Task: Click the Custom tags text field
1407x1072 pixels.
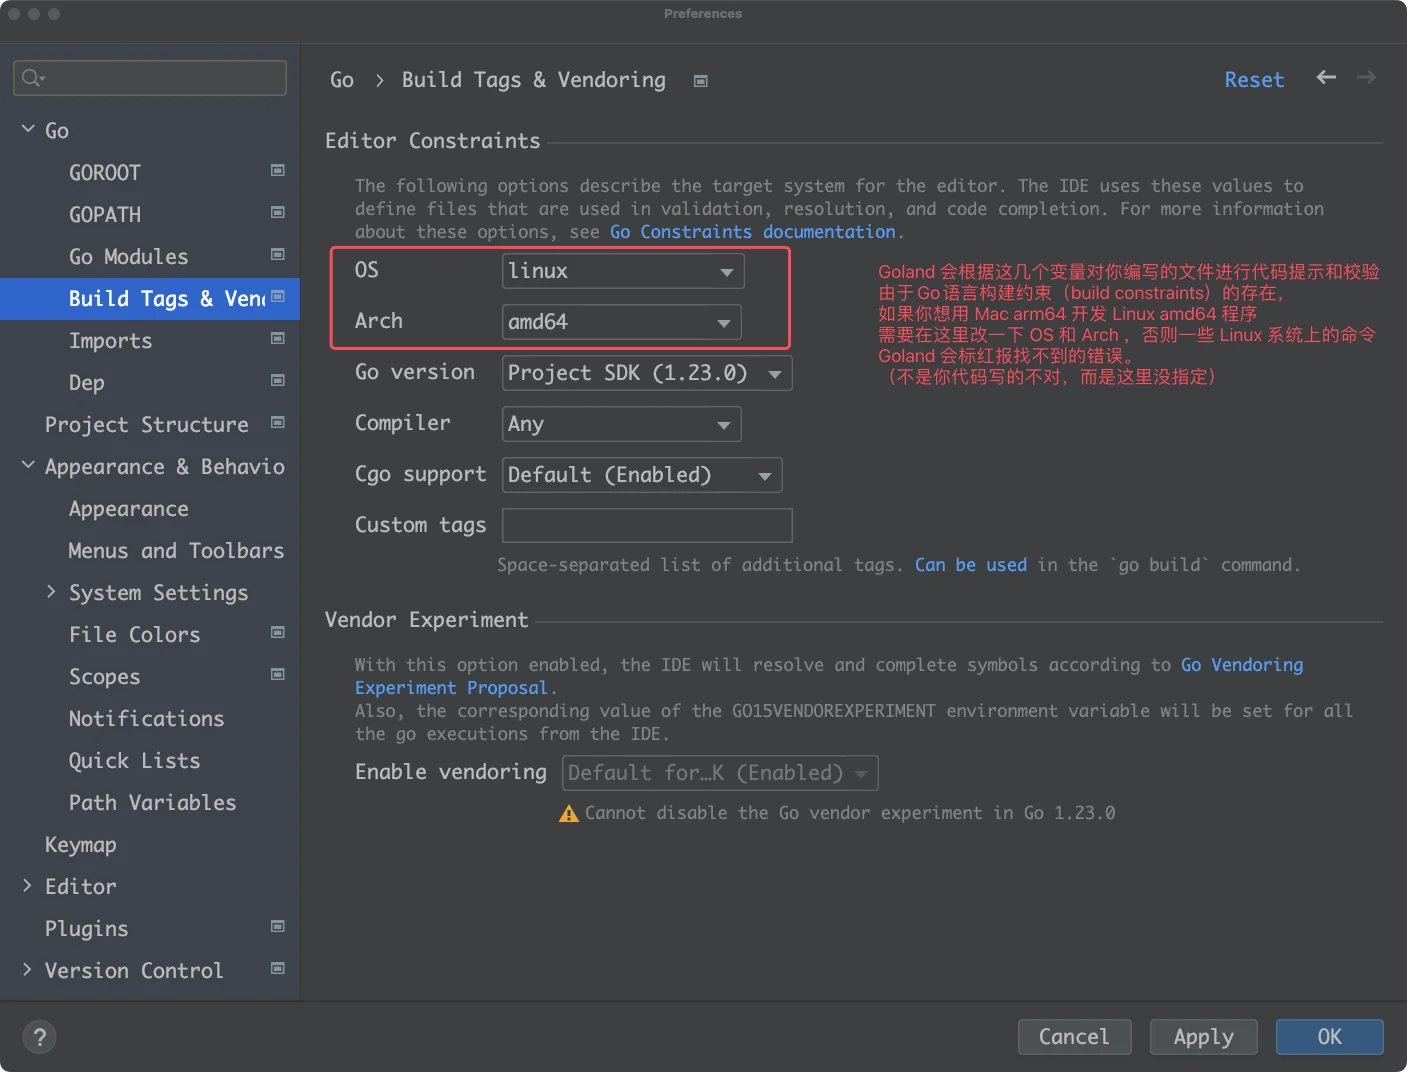Action: point(646,525)
